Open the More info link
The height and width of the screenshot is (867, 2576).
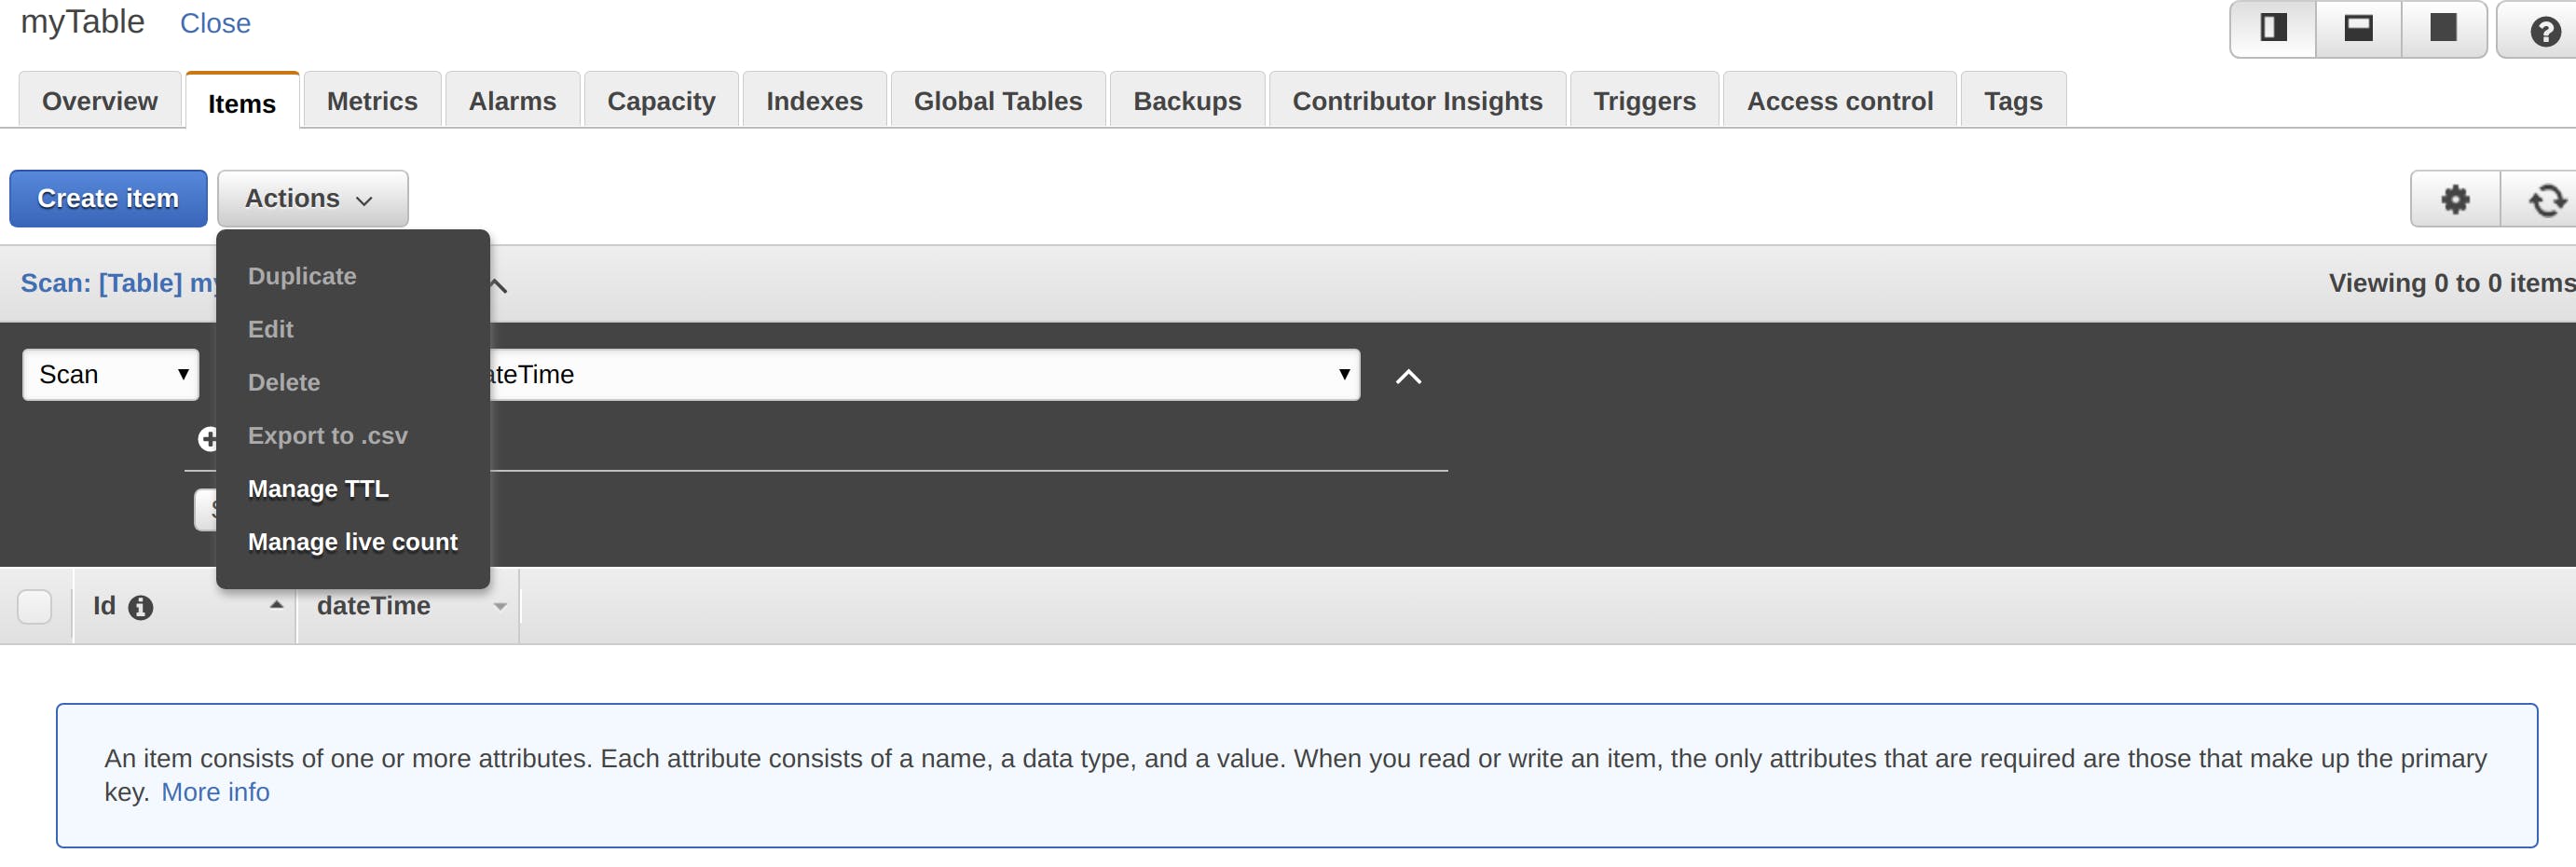point(215,792)
